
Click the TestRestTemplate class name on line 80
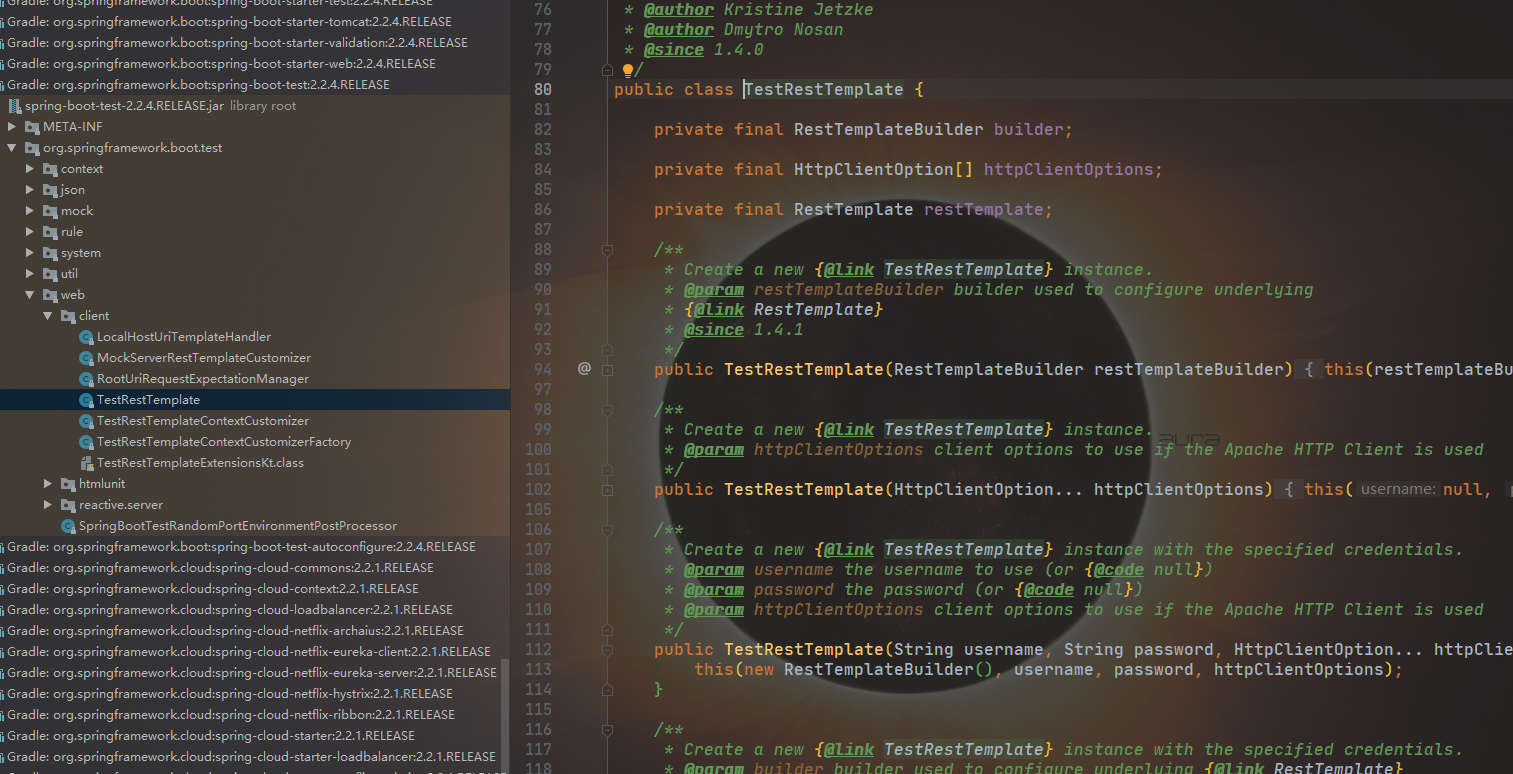[824, 90]
